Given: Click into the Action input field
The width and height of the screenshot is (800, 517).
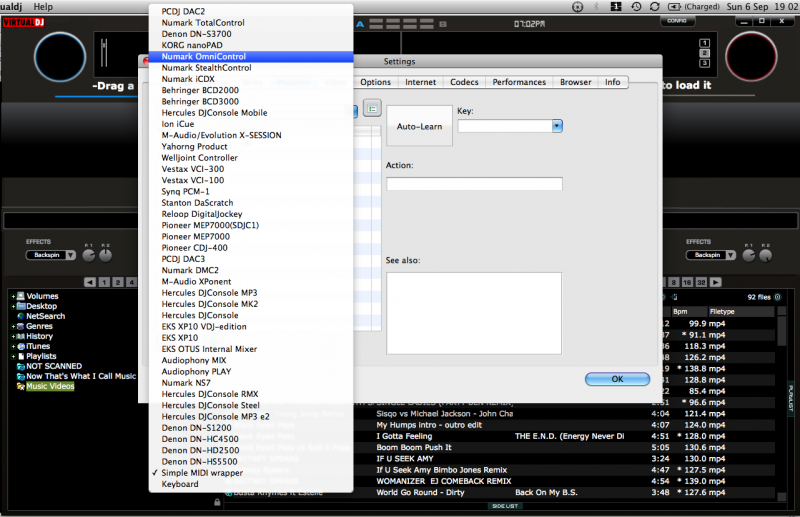Looking at the screenshot, I should click(x=474, y=184).
